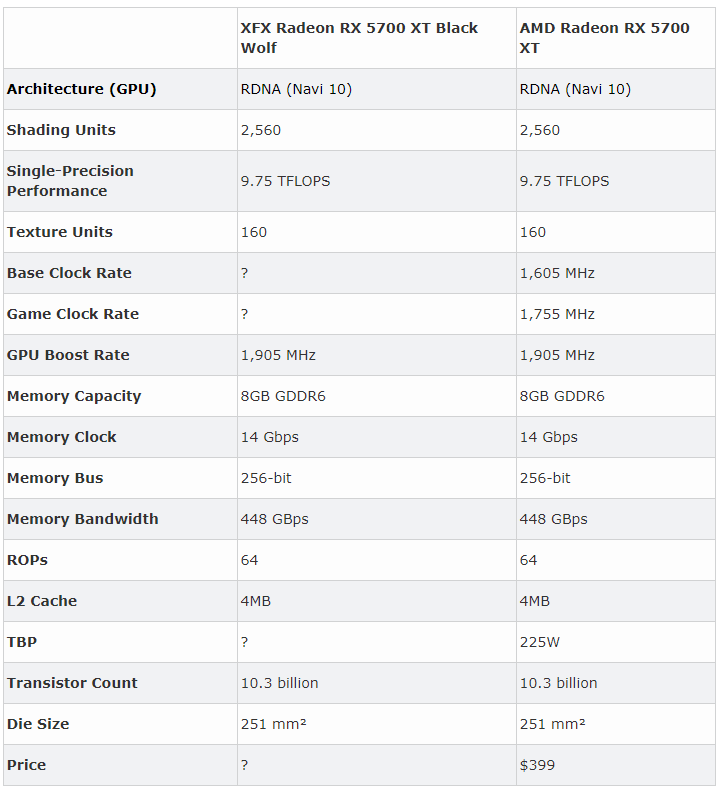The width and height of the screenshot is (720, 792).
Task: Click the AMD Radeon RX 5700 XT column header
Action: click(604, 38)
